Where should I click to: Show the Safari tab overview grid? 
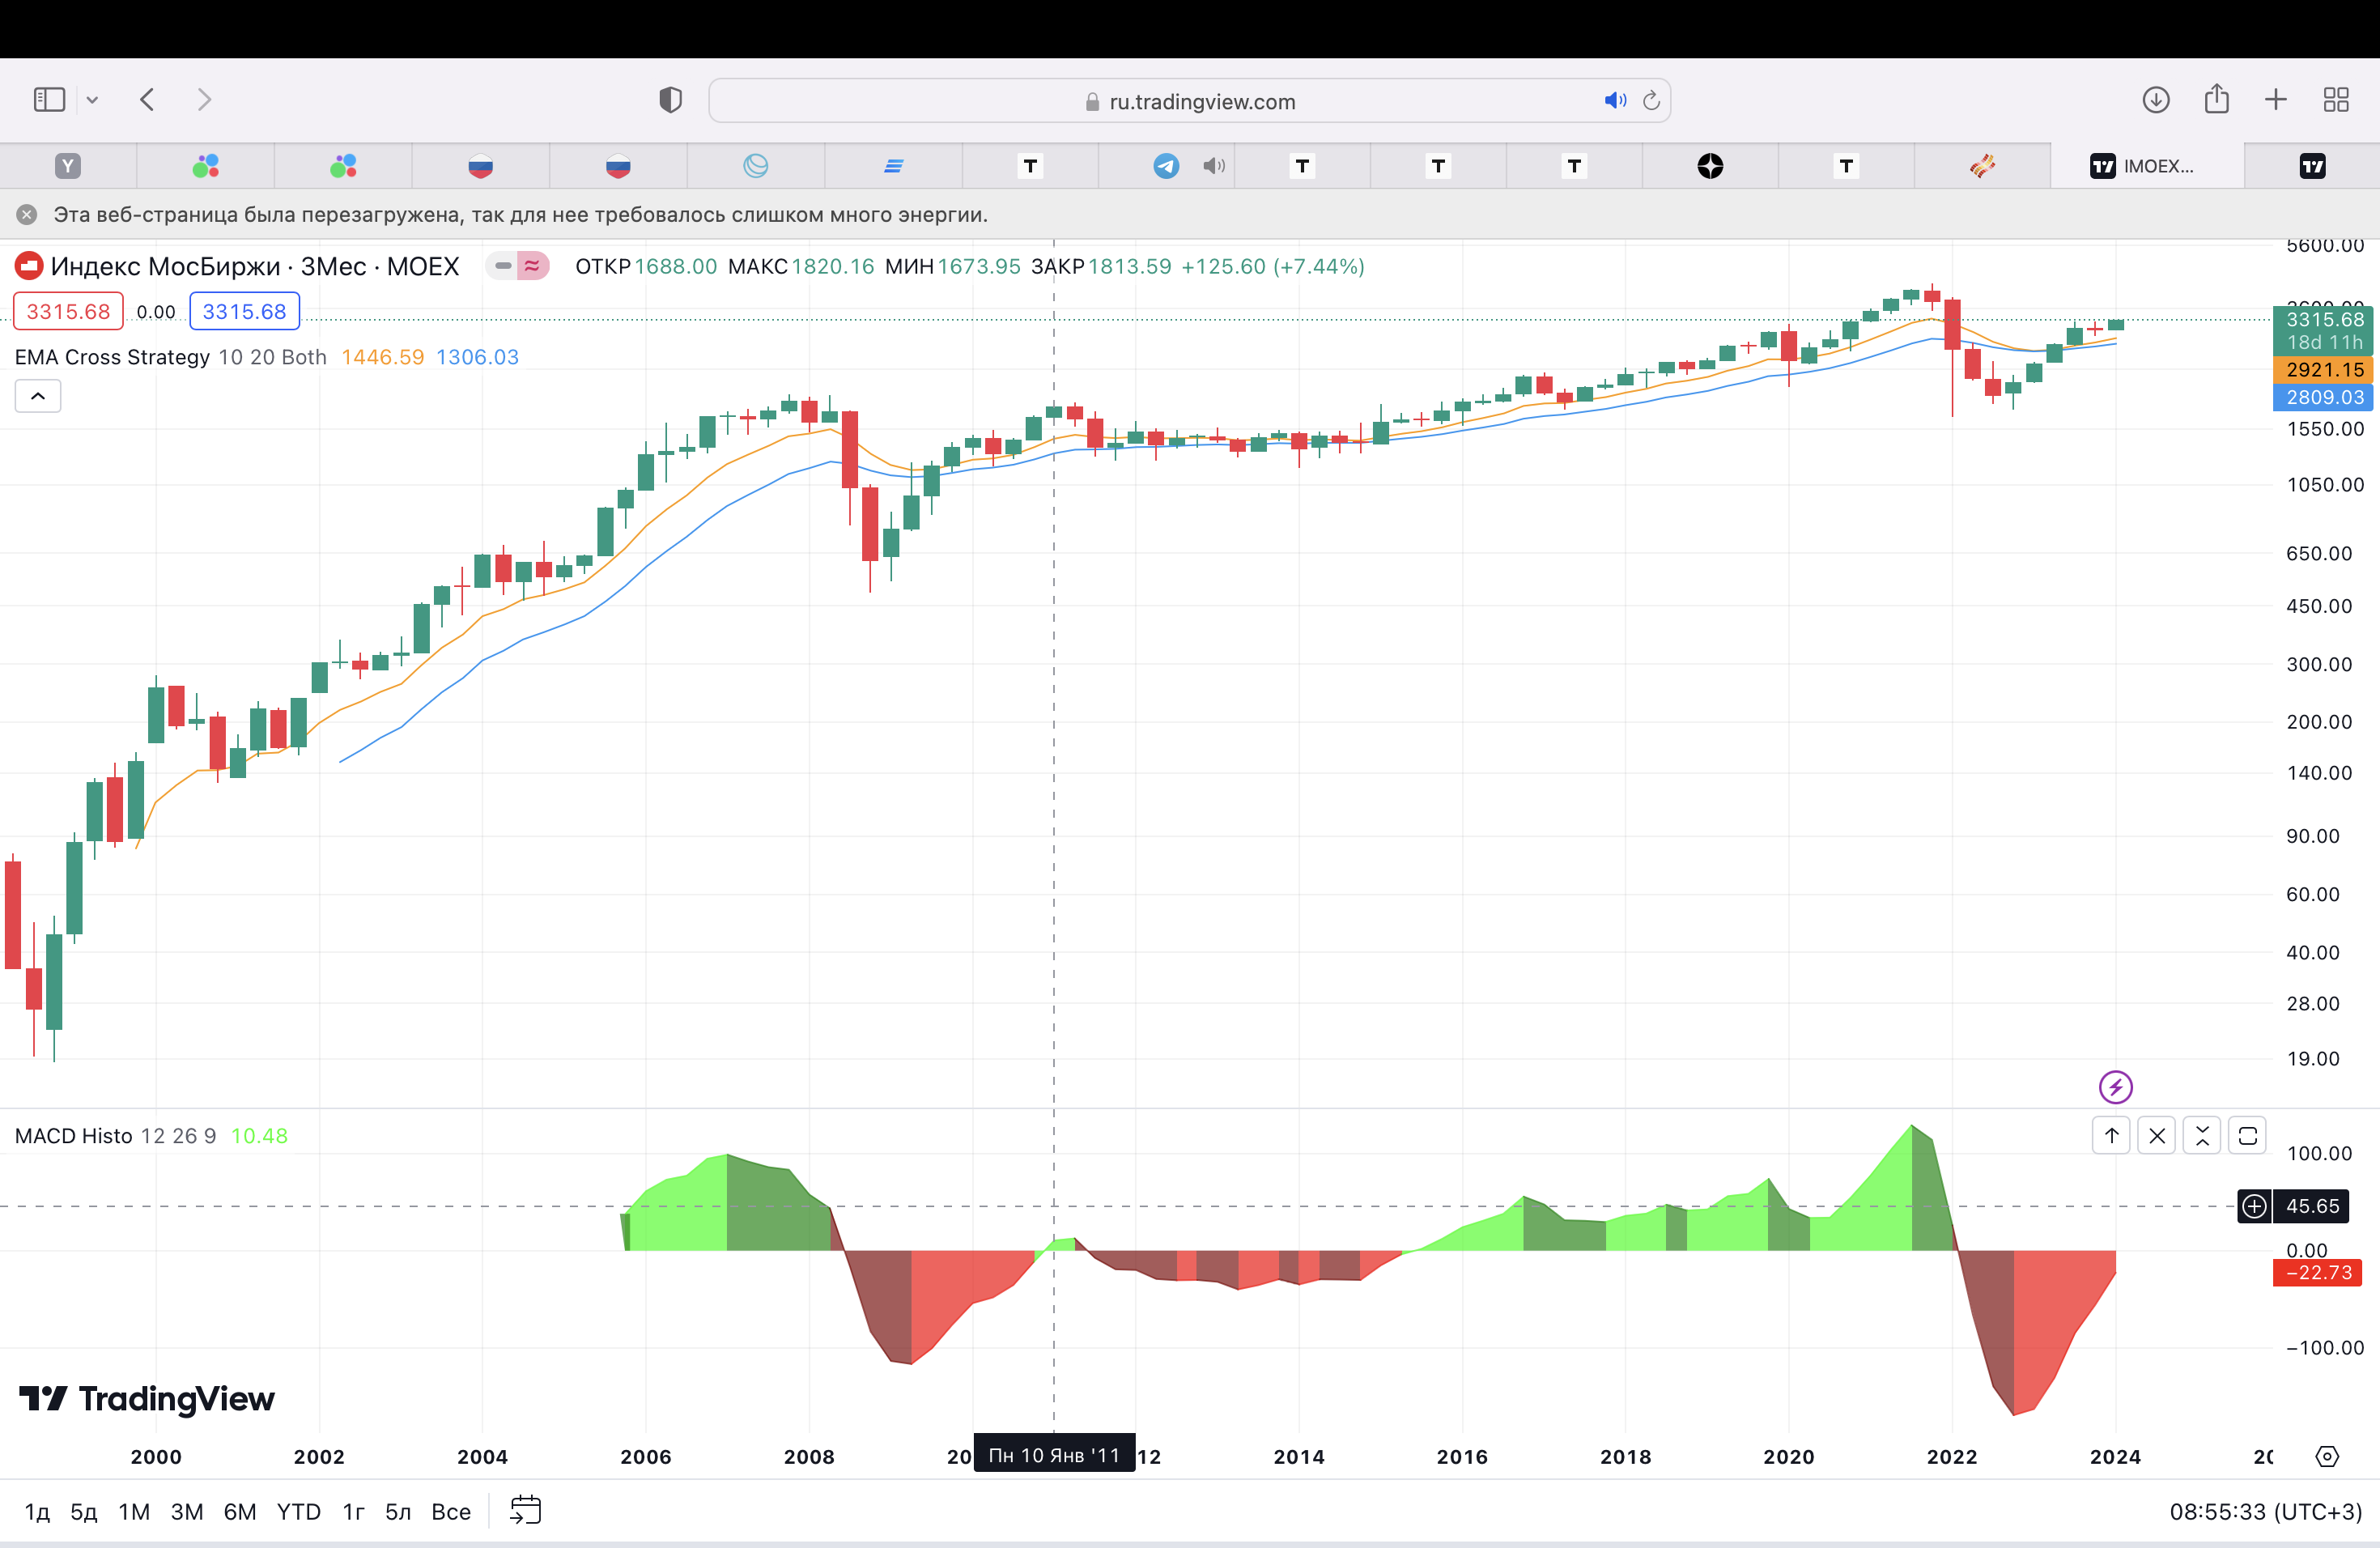[2336, 100]
